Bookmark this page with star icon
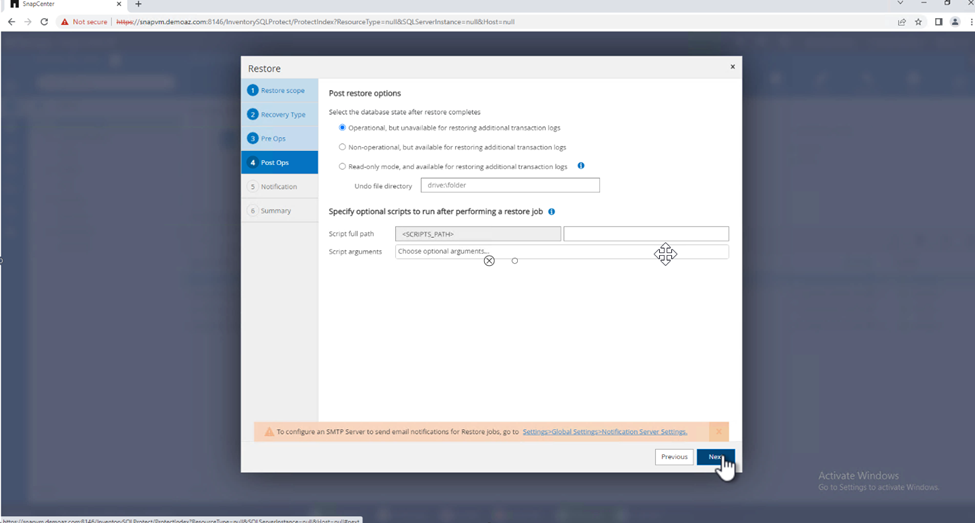975x523 pixels. coord(918,22)
